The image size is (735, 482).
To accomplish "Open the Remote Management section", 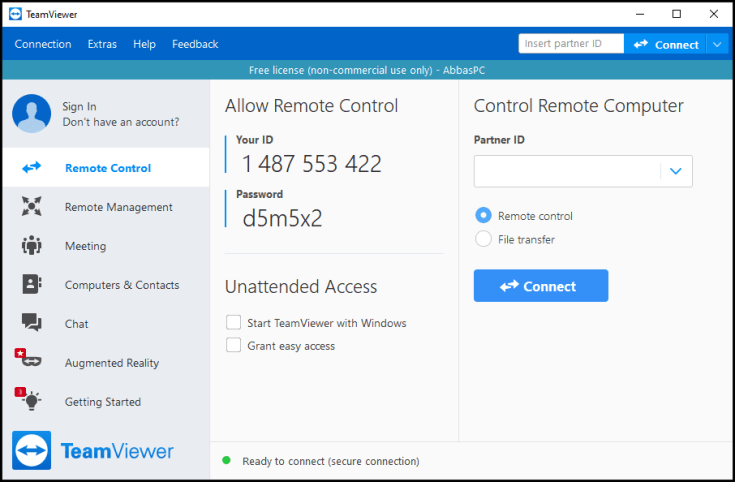I will (106, 207).
